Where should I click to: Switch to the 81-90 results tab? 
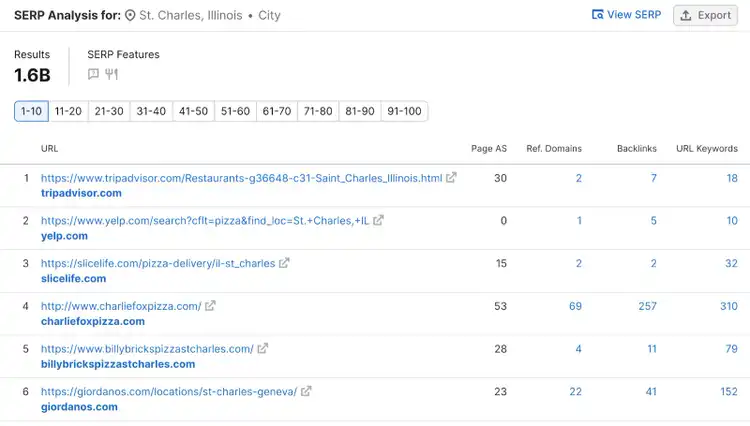coord(360,111)
